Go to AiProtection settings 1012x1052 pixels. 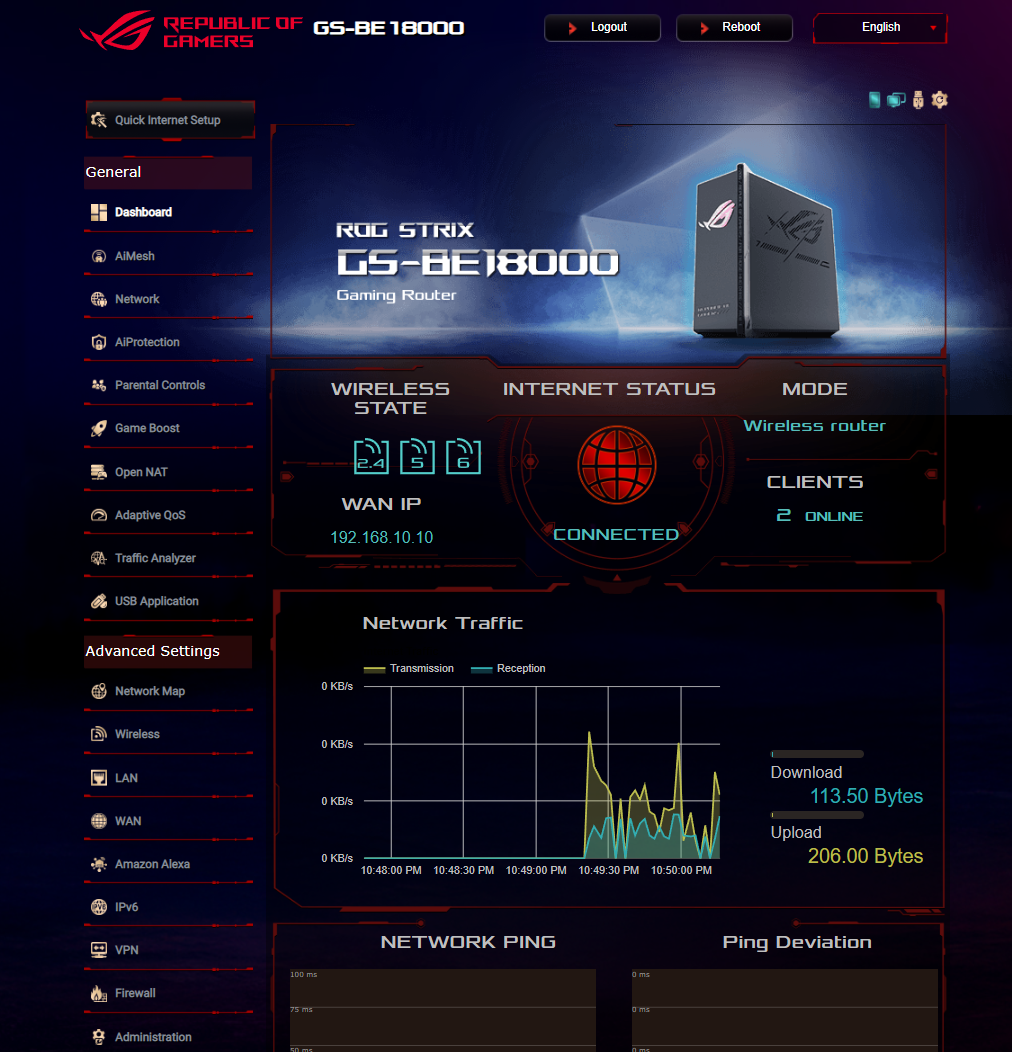pos(147,342)
